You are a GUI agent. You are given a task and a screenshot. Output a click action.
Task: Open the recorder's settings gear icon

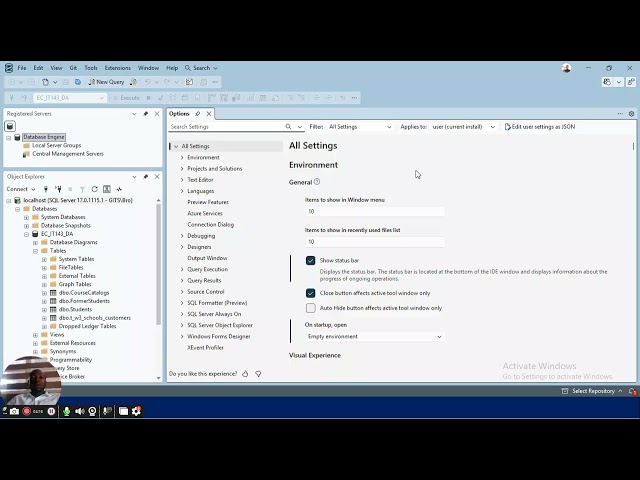coord(136,411)
